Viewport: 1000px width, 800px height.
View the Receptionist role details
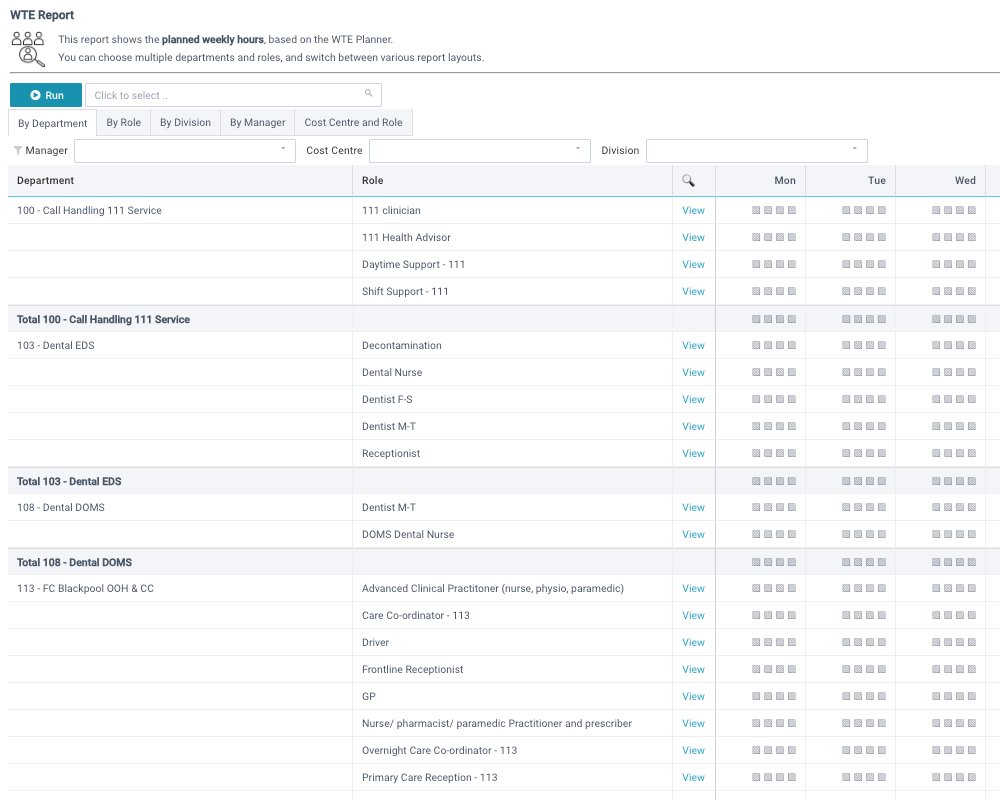pos(693,454)
